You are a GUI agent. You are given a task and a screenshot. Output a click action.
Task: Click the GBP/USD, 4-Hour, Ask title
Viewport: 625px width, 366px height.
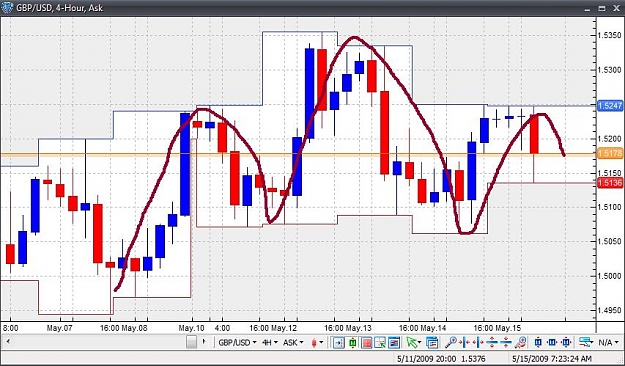(60, 8)
